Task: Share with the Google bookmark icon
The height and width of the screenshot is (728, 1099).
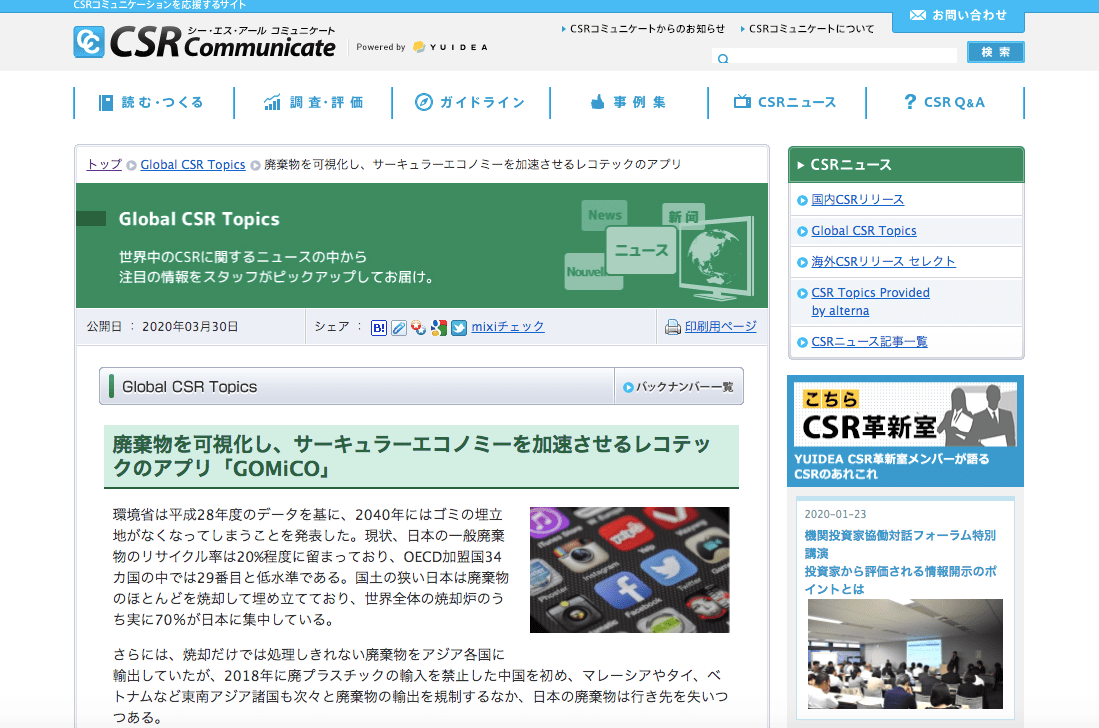Action: pos(439,327)
